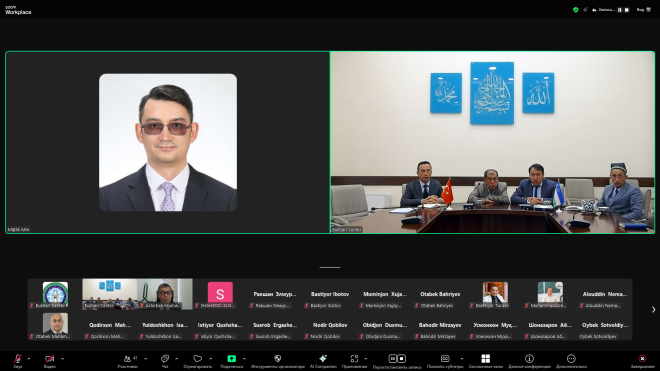
Task: Pause the recording in top bar
Action: pos(620,10)
